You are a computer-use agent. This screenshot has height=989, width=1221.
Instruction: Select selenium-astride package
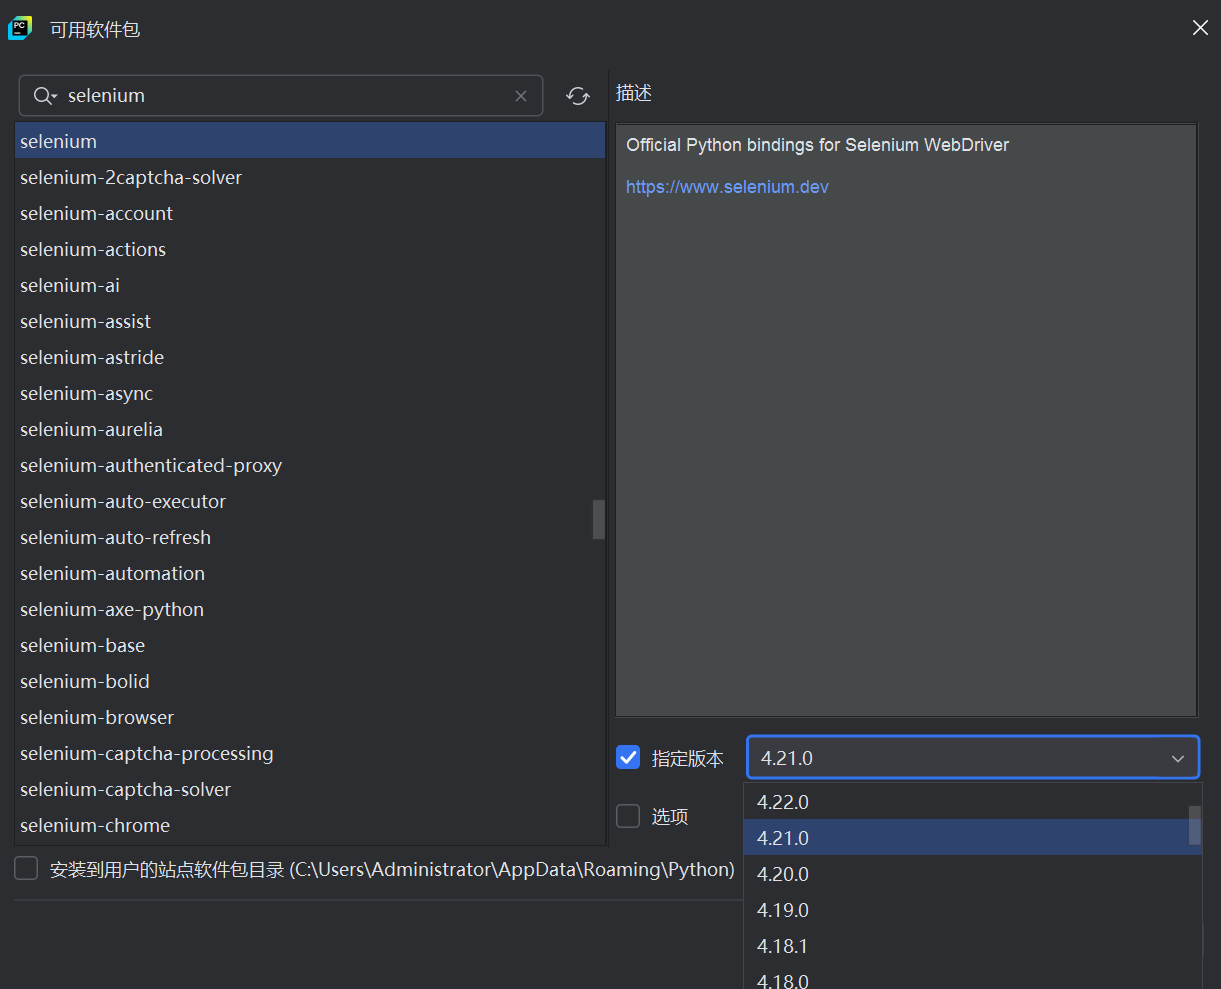click(310, 357)
